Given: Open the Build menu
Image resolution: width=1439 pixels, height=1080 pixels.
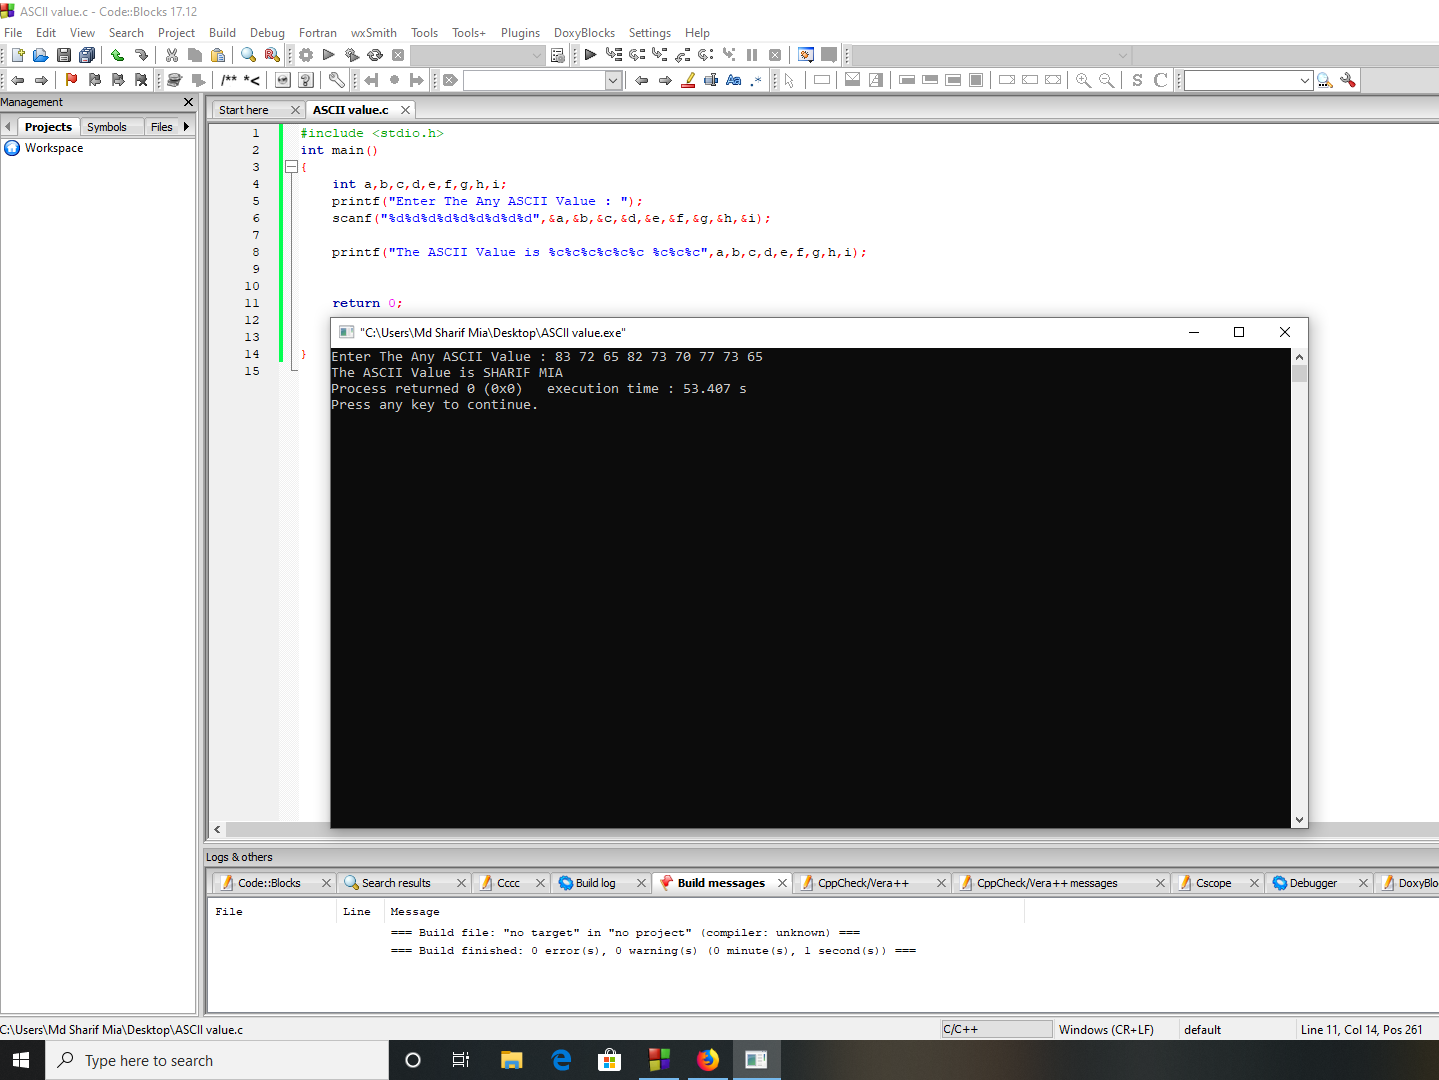Looking at the screenshot, I should tap(222, 33).
